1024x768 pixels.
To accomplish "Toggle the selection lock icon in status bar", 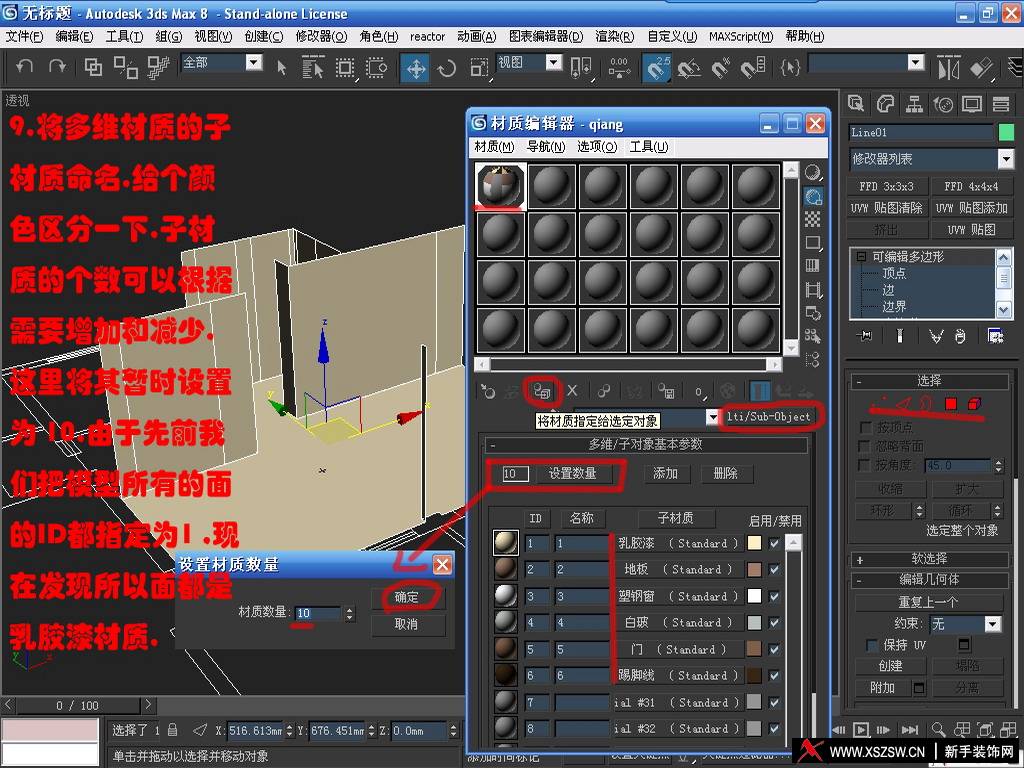I will click(x=172, y=730).
